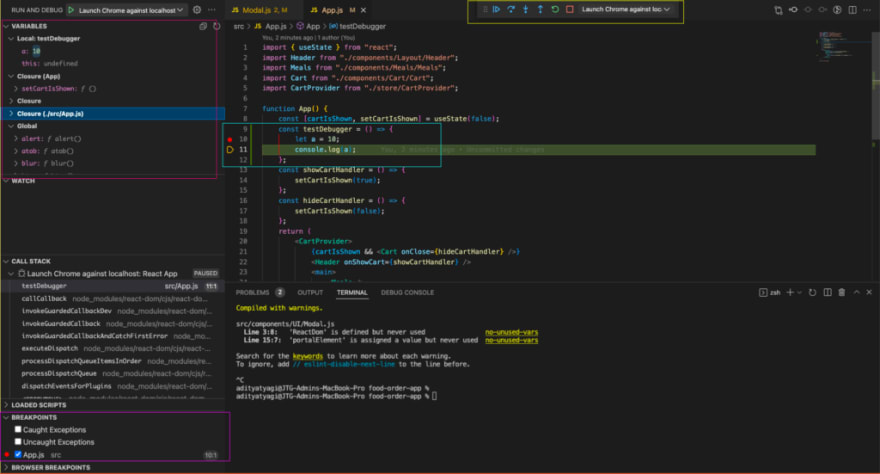Click testDebugger in the breadcrumb
880x474 pixels.
pyautogui.click(x=362, y=26)
